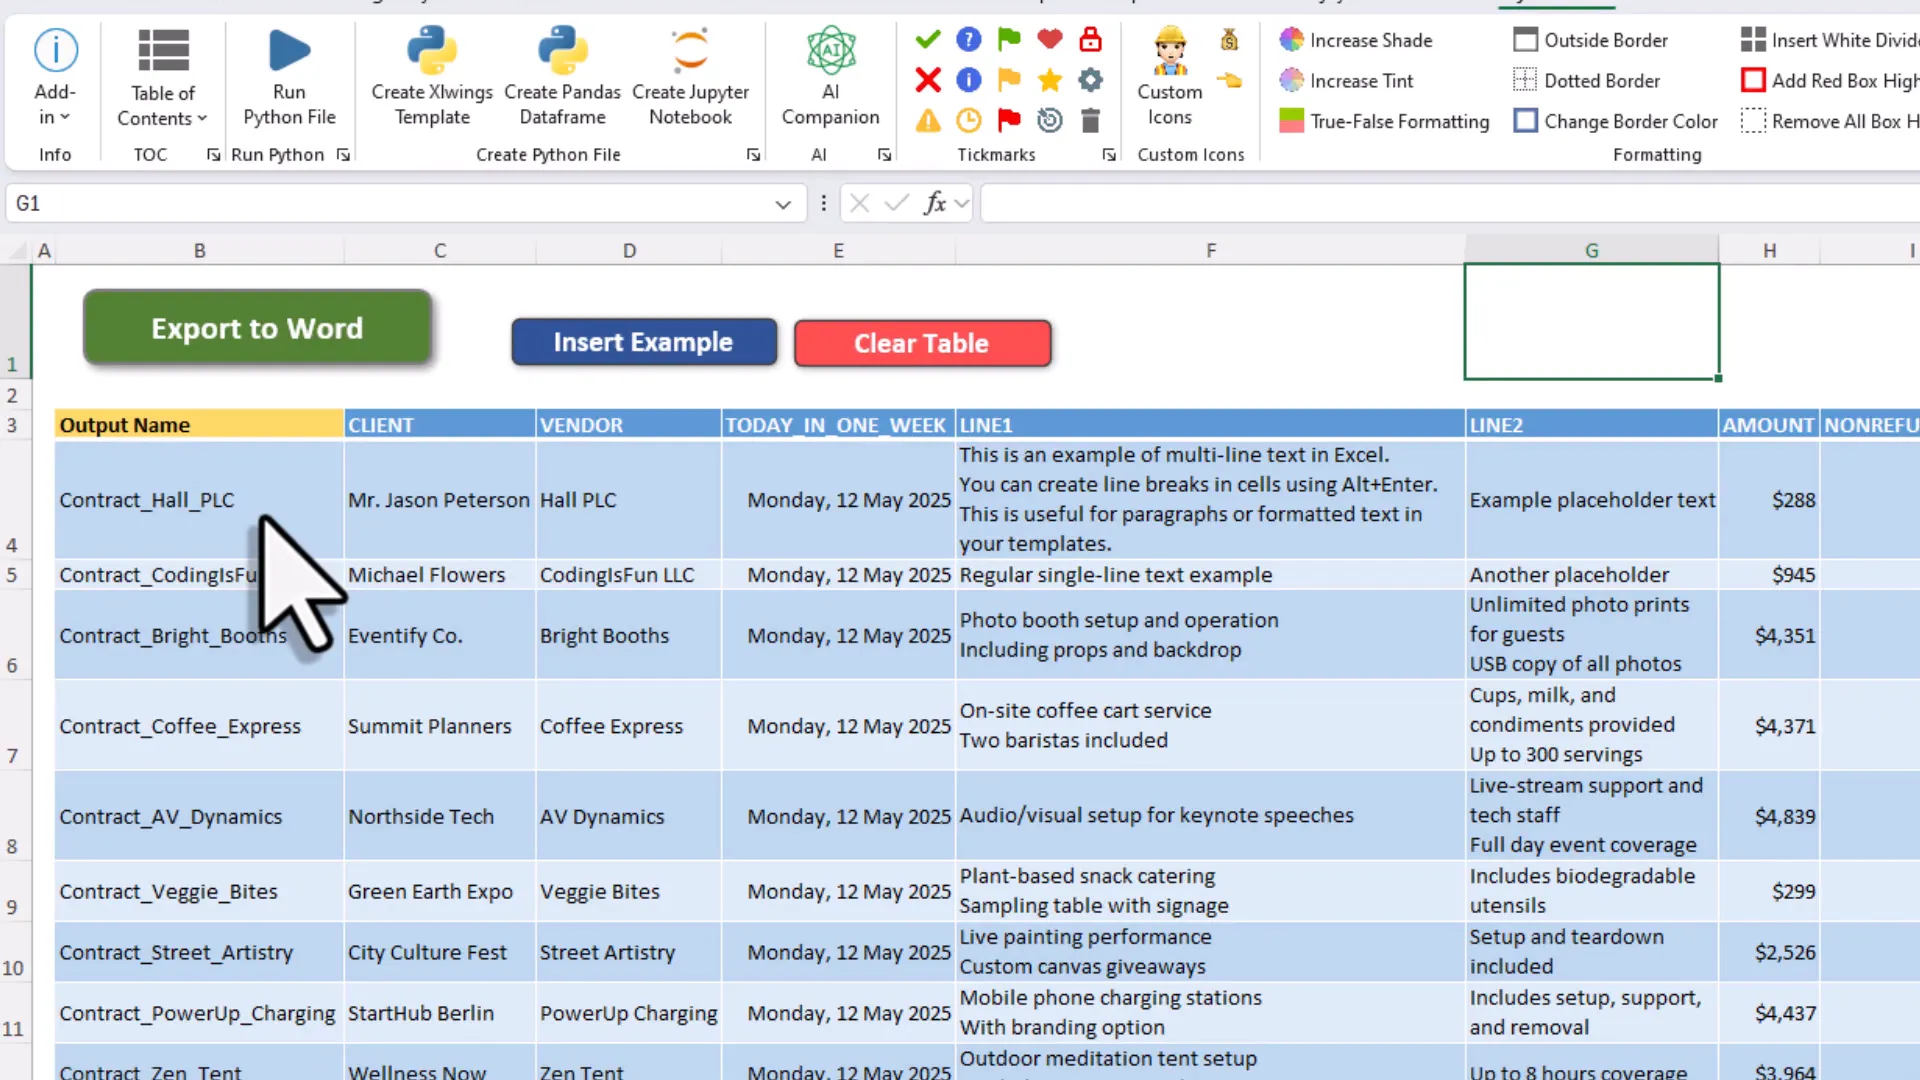Open the Name Box dropdown arrow
Image resolution: width=1920 pixels, height=1080 pixels.
pos(783,203)
